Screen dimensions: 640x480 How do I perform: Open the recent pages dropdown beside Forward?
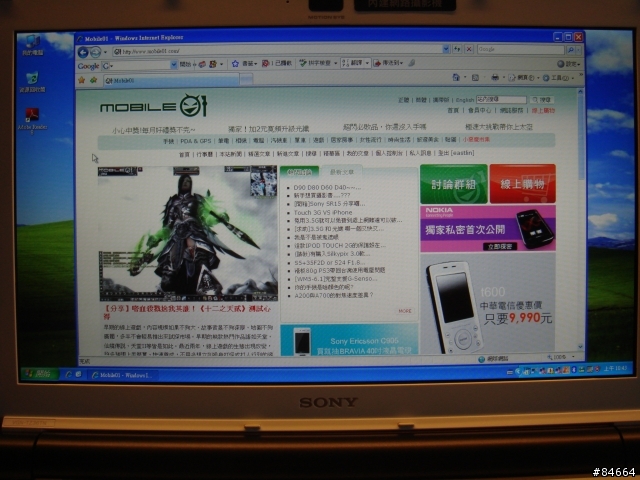click(105, 52)
